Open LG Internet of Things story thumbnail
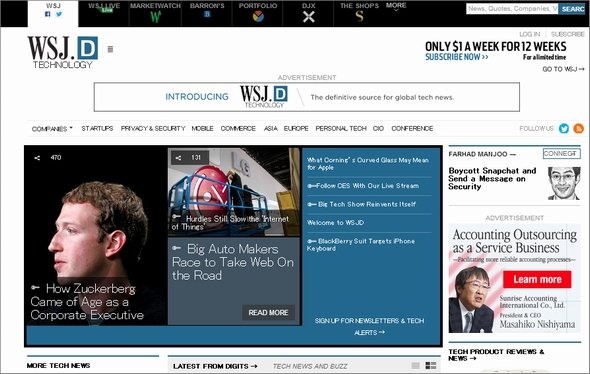 234,192
